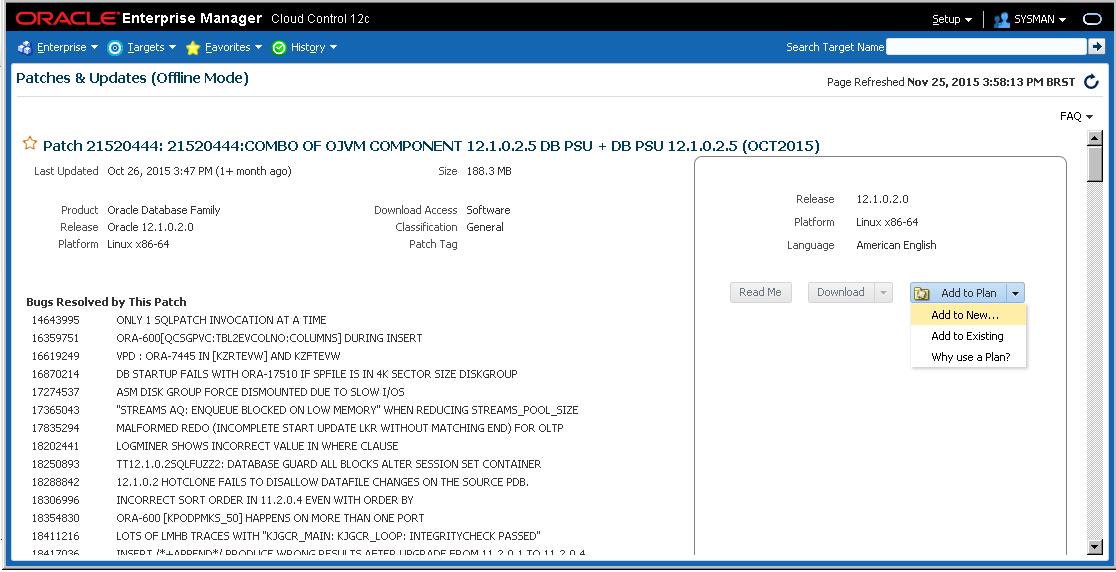Image resolution: width=1116 pixels, height=572 pixels.
Task: Toggle the Add to Plan dropdown arrow
Action: coord(1016,292)
